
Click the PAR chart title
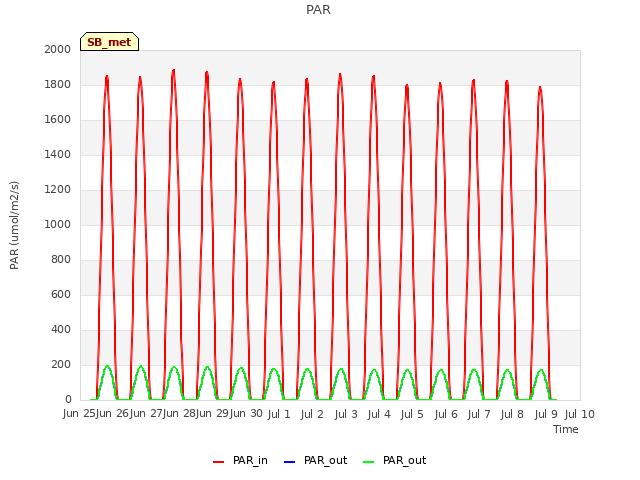click(318, 10)
